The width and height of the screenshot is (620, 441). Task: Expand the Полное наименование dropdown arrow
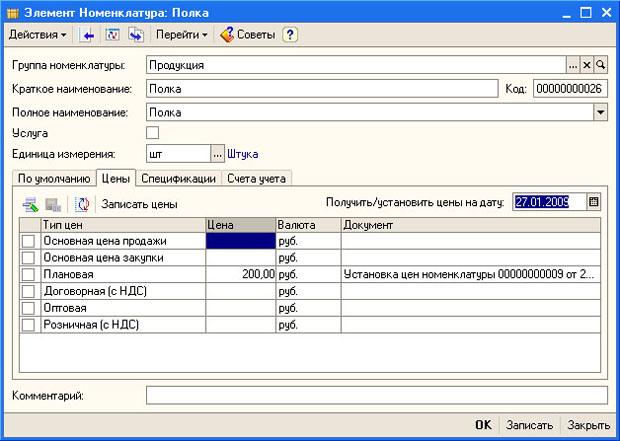pyautogui.click(x=600, y=113)
